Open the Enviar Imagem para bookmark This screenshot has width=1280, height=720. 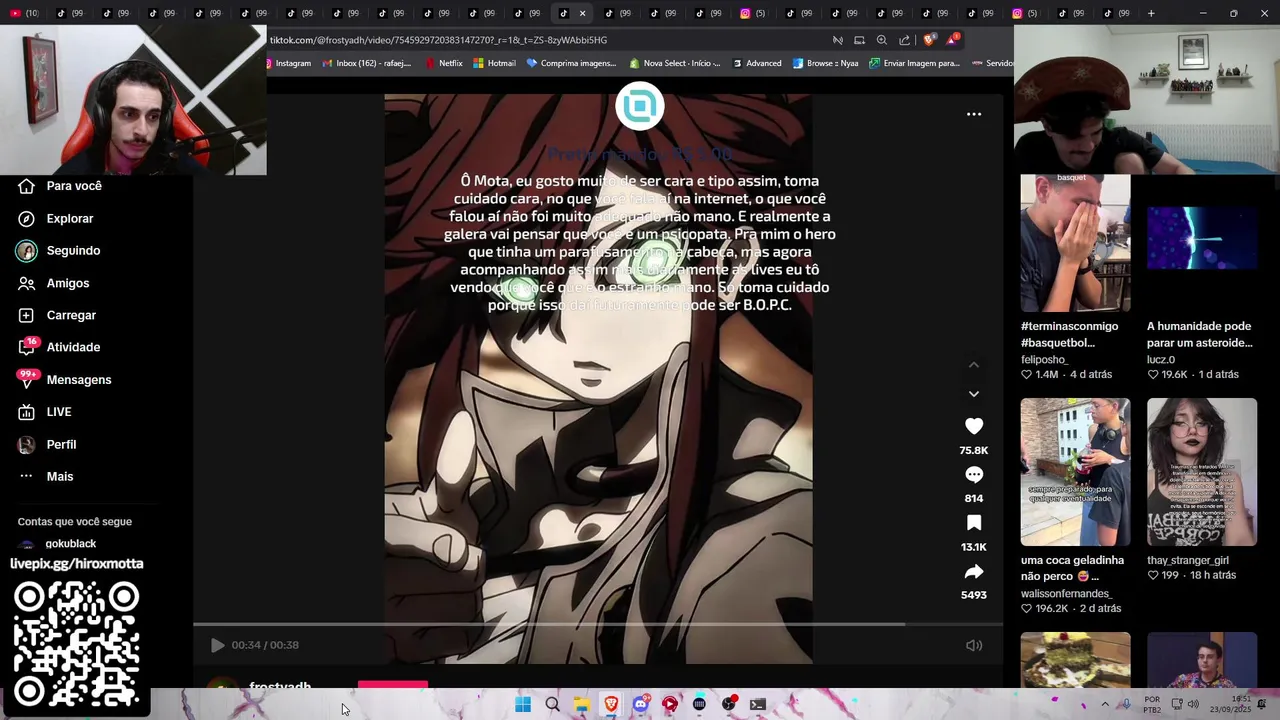pos(915,63)
